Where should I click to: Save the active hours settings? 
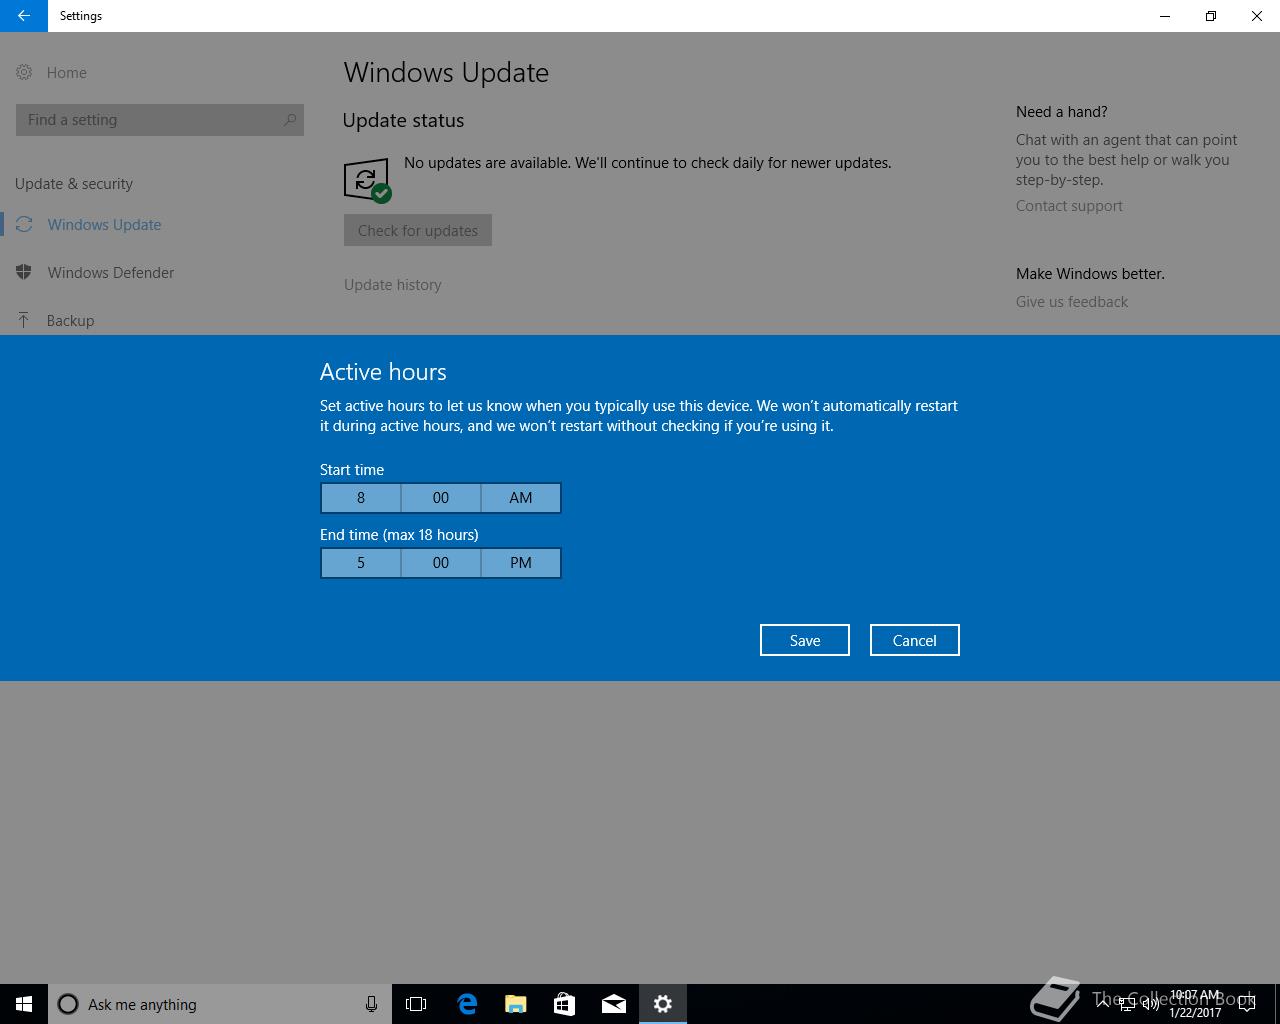(805, 640)
